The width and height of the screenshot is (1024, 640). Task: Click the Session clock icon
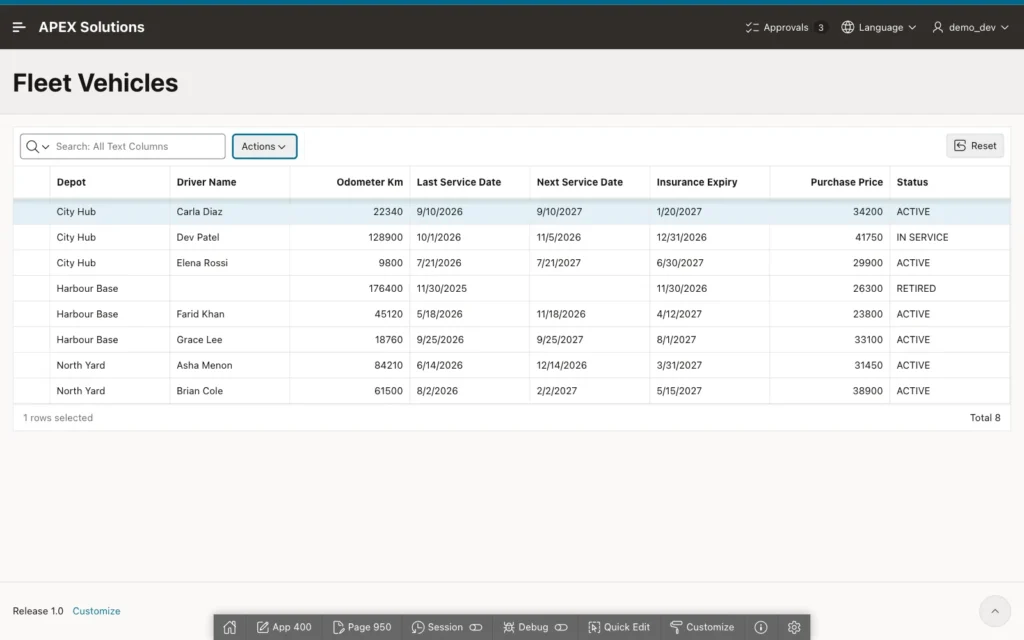tap(418, 627)
